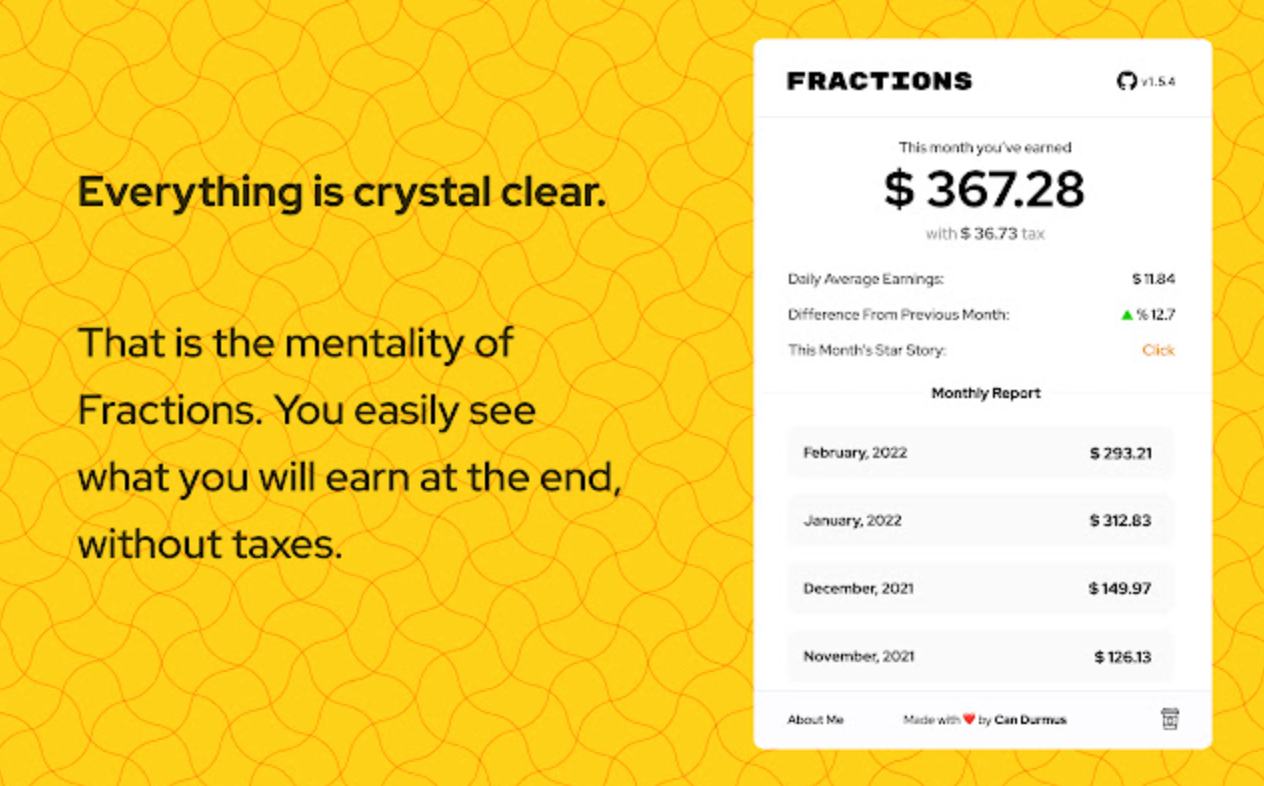Open the GitHub repository icon
Screen dimensions: 1264x786
coord(1127,81)
